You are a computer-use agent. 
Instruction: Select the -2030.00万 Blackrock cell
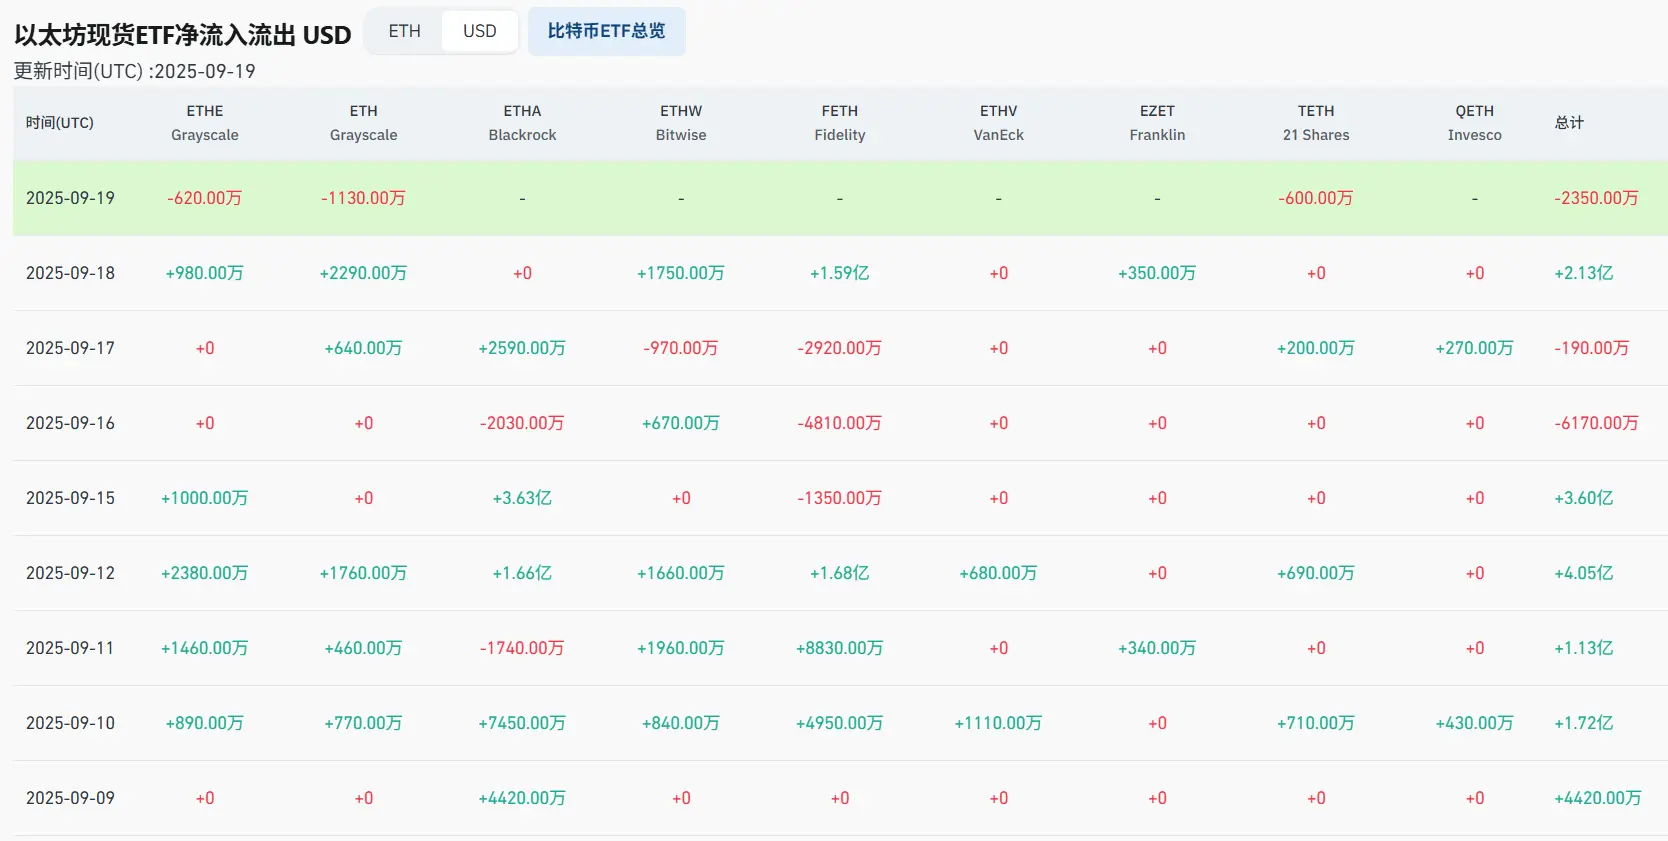(x=522, y=423)
